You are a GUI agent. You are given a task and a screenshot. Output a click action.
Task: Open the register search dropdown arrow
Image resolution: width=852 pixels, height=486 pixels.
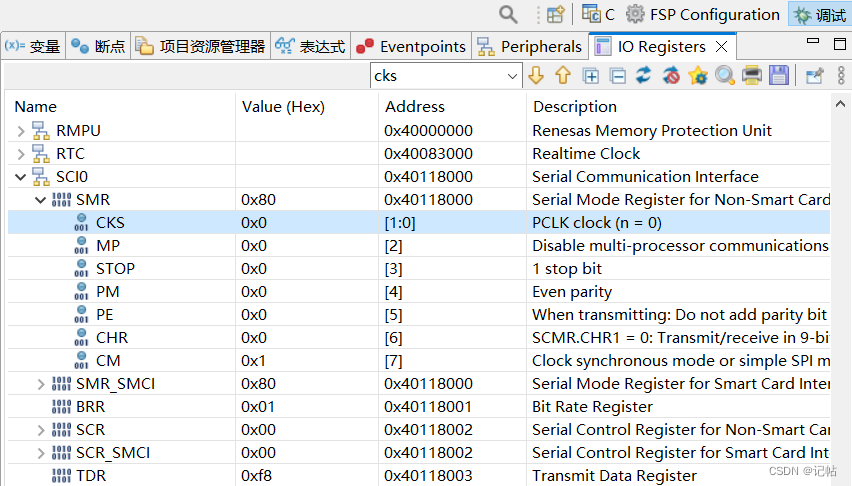(513, 76)
